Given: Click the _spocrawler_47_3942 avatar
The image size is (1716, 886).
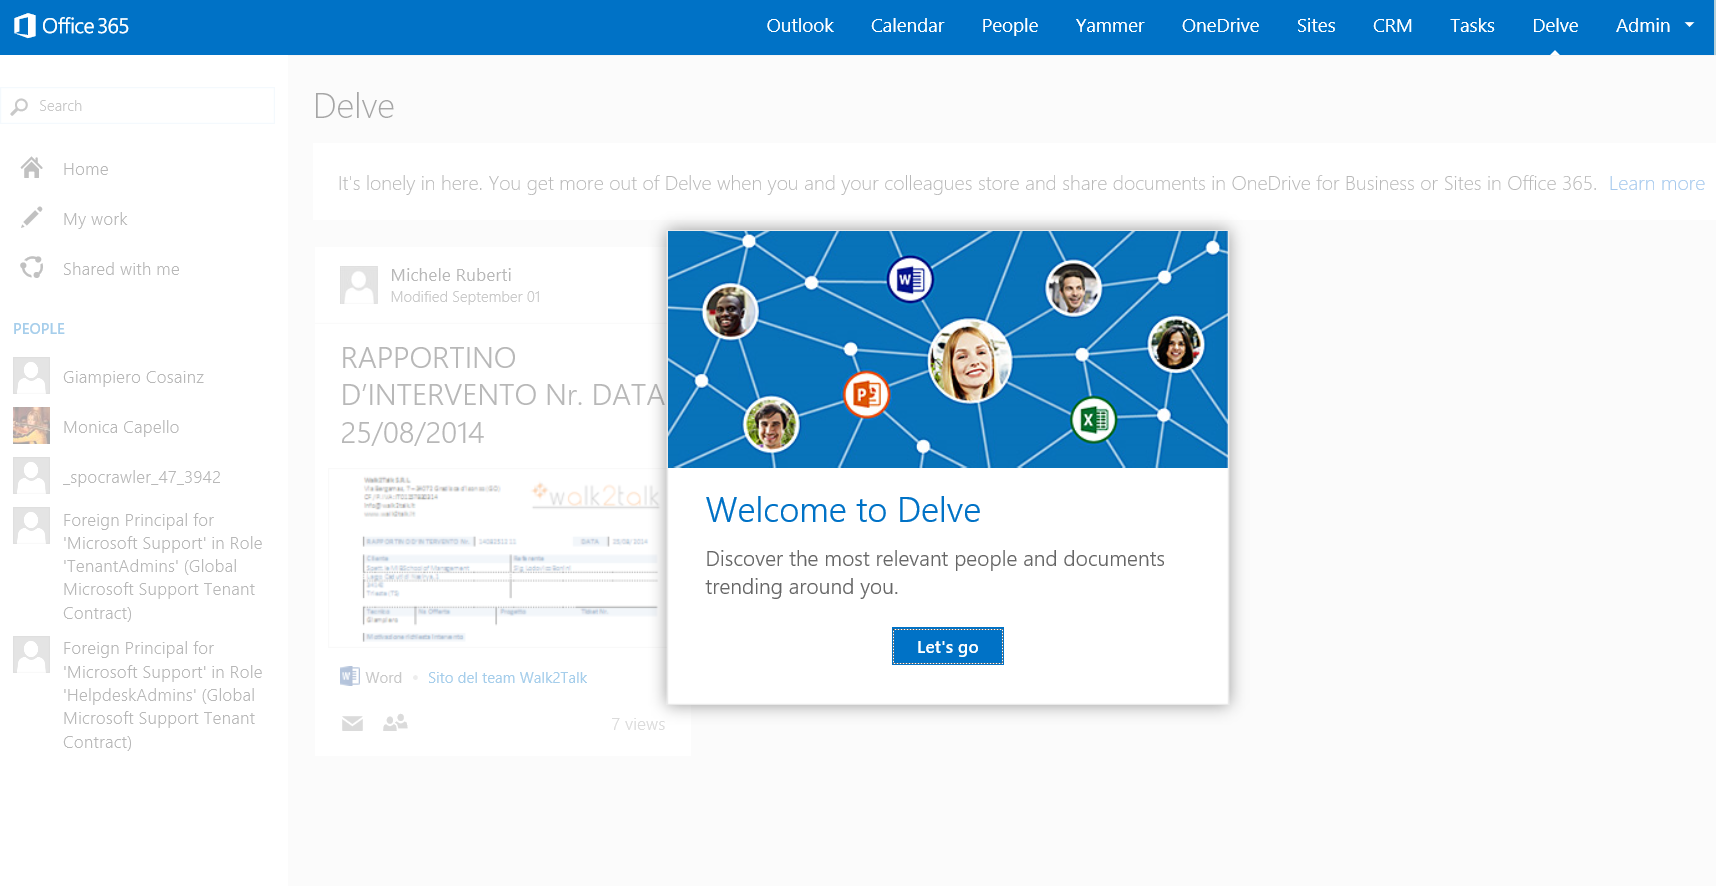Looking at the screenshot, I should coord(31,476).
